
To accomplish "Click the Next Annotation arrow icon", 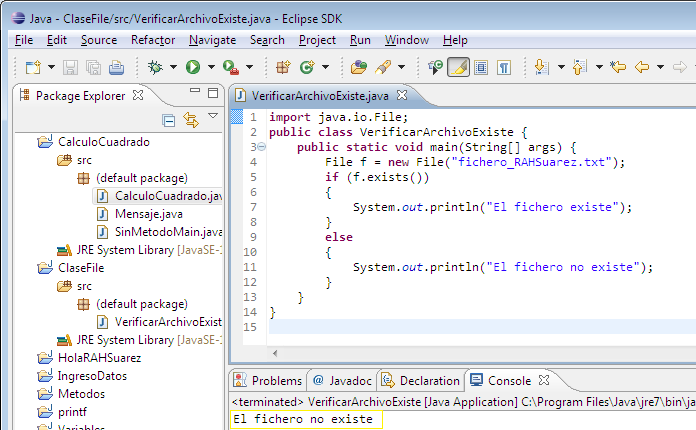I will coord(542,67).
